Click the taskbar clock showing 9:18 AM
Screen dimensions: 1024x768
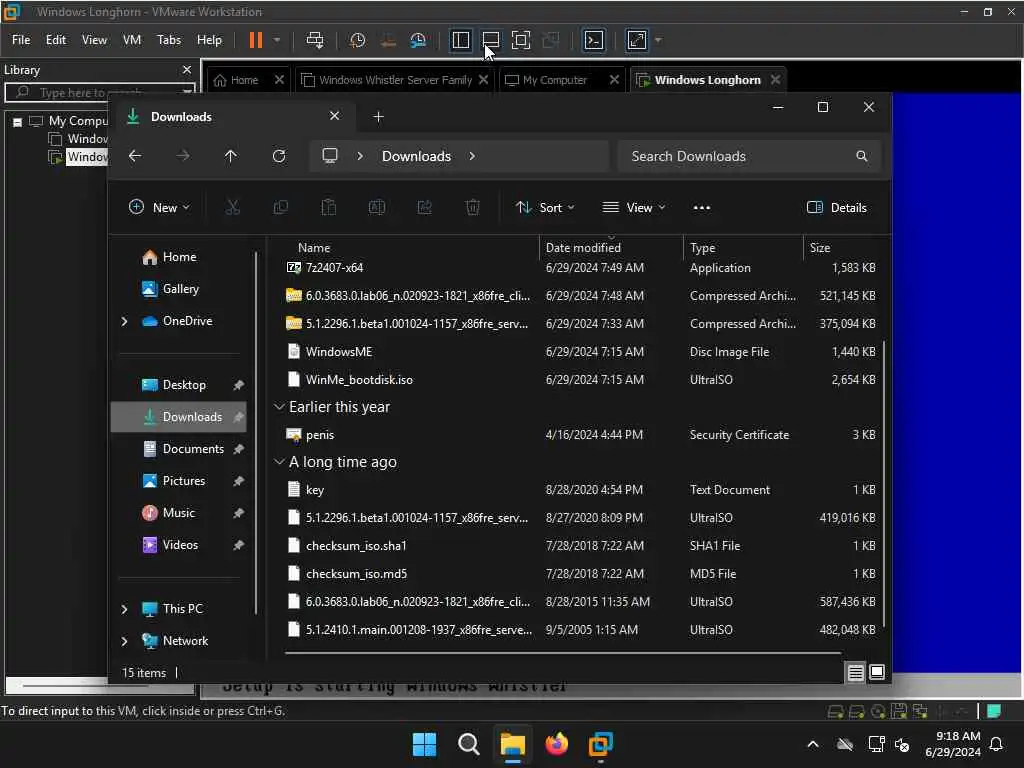(x=953, y=744)
